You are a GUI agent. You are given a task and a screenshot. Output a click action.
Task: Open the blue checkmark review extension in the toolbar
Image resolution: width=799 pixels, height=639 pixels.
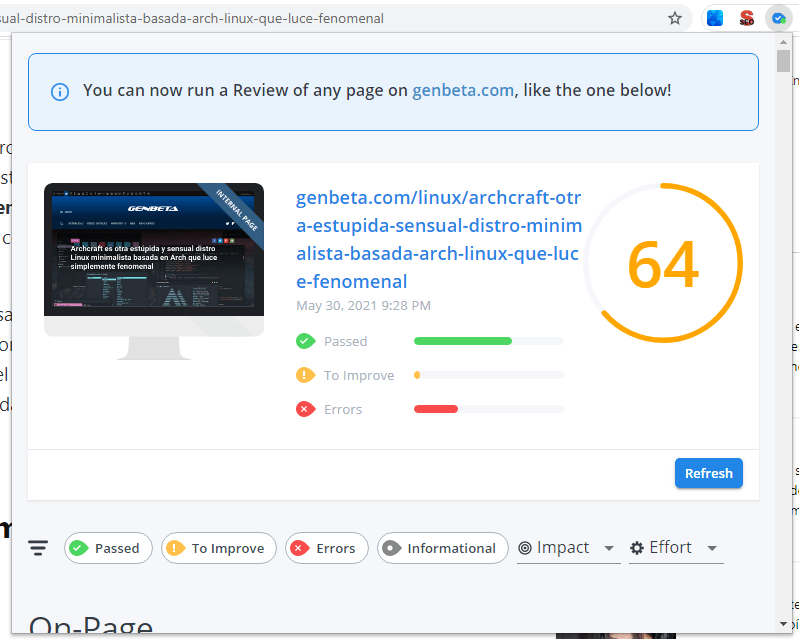[778, 18]
